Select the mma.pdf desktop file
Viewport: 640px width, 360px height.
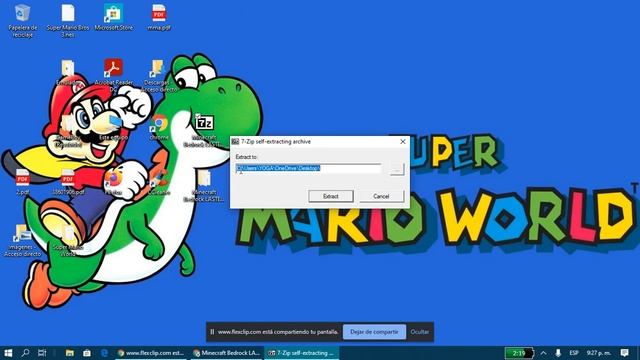[x=159, y=18]
